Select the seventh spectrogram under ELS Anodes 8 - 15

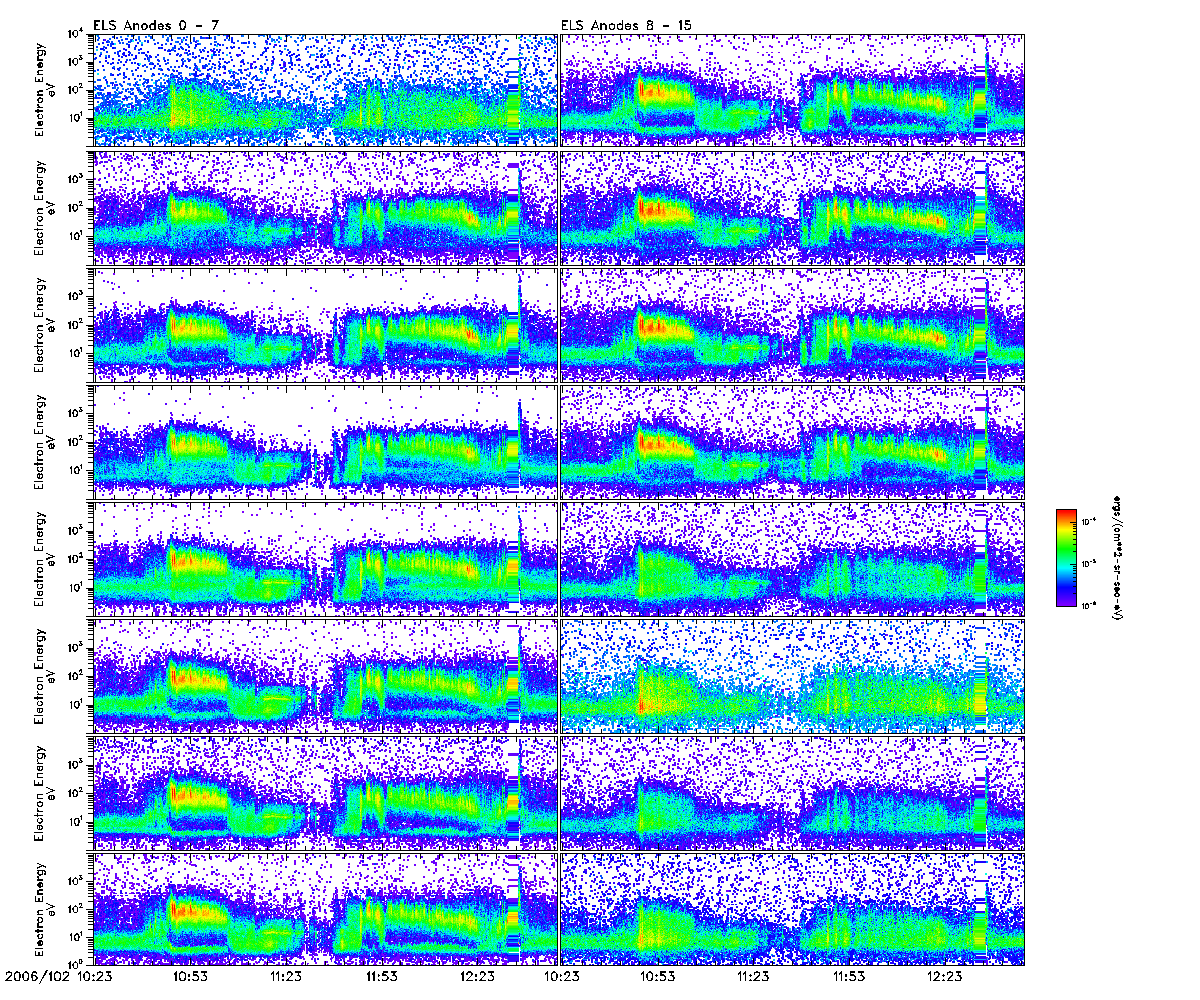[793, 794]
